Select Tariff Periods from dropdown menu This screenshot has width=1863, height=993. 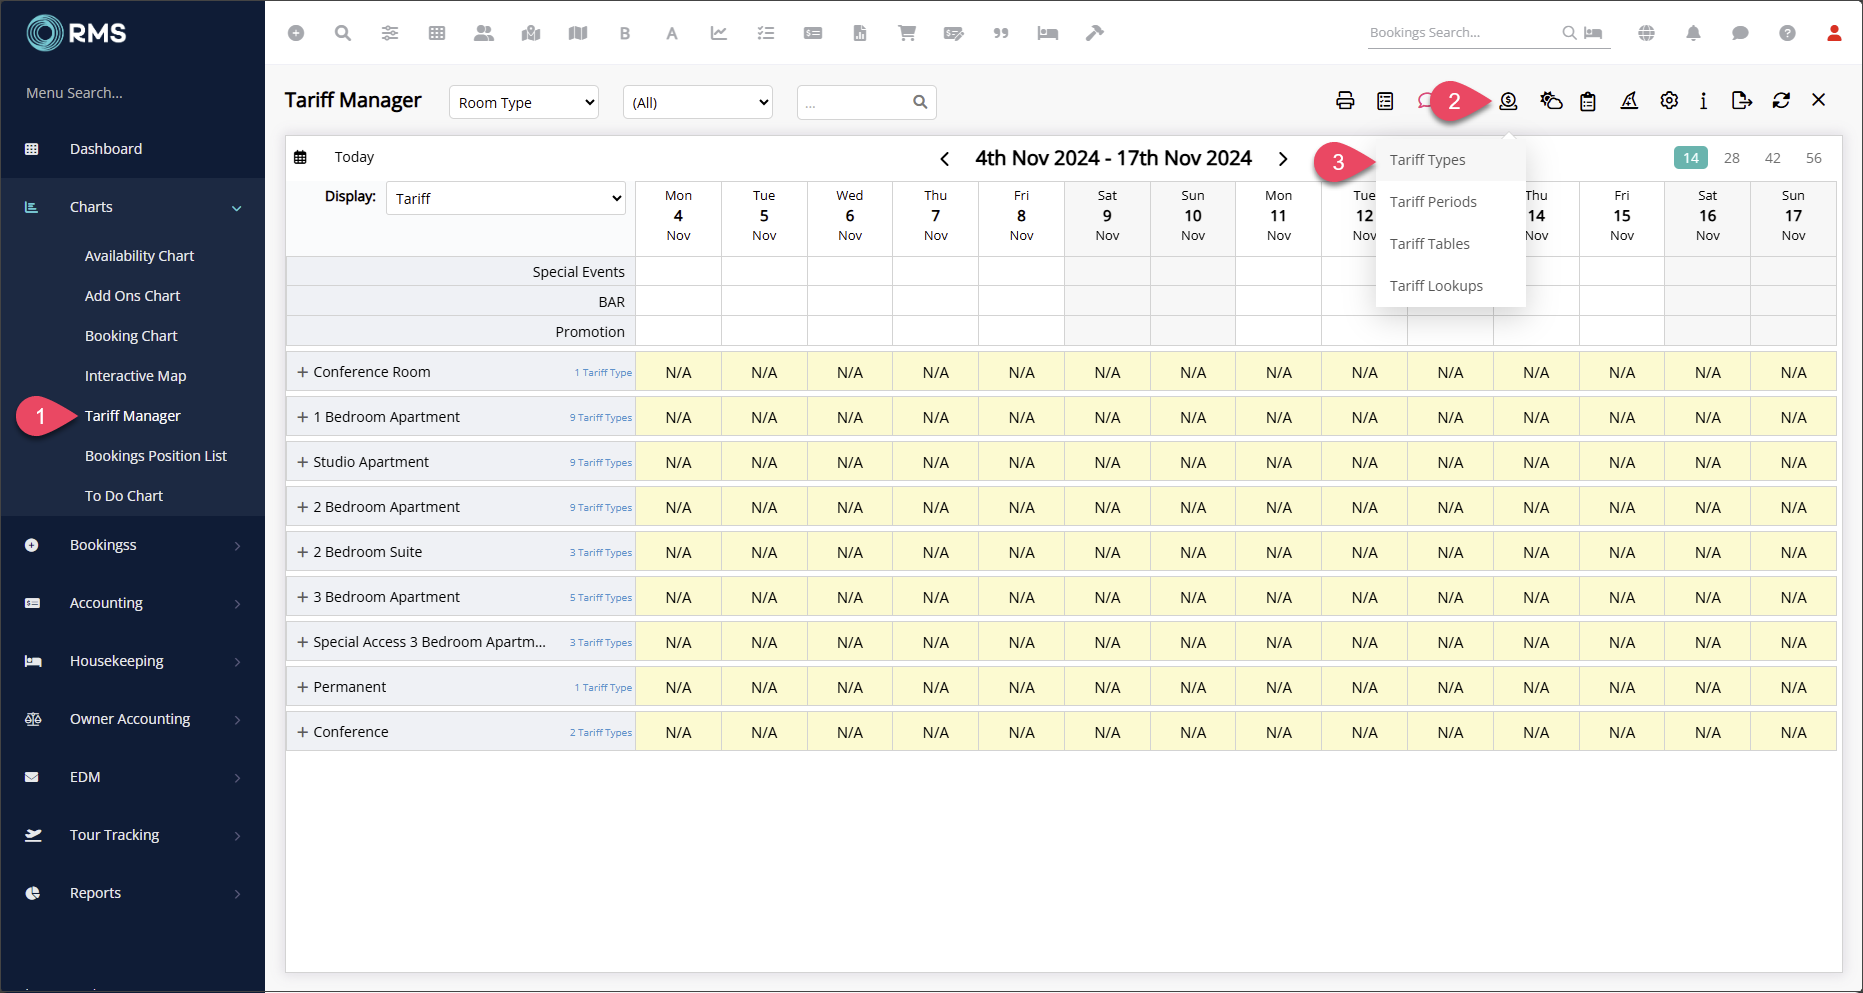pyautogui.click(x=1433, y=202)
